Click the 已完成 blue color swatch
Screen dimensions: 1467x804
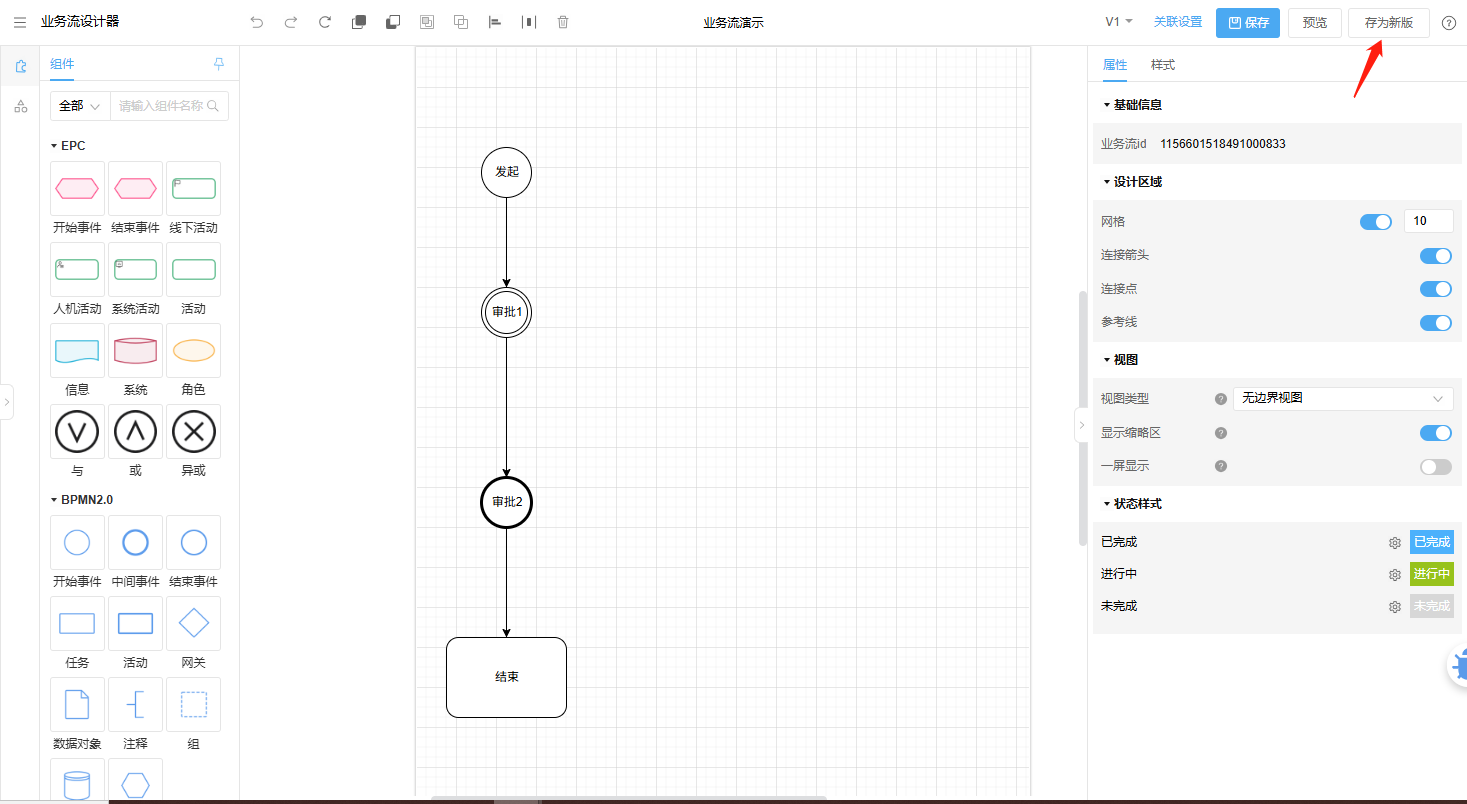pyautogui.click(x=1432, y=542)
